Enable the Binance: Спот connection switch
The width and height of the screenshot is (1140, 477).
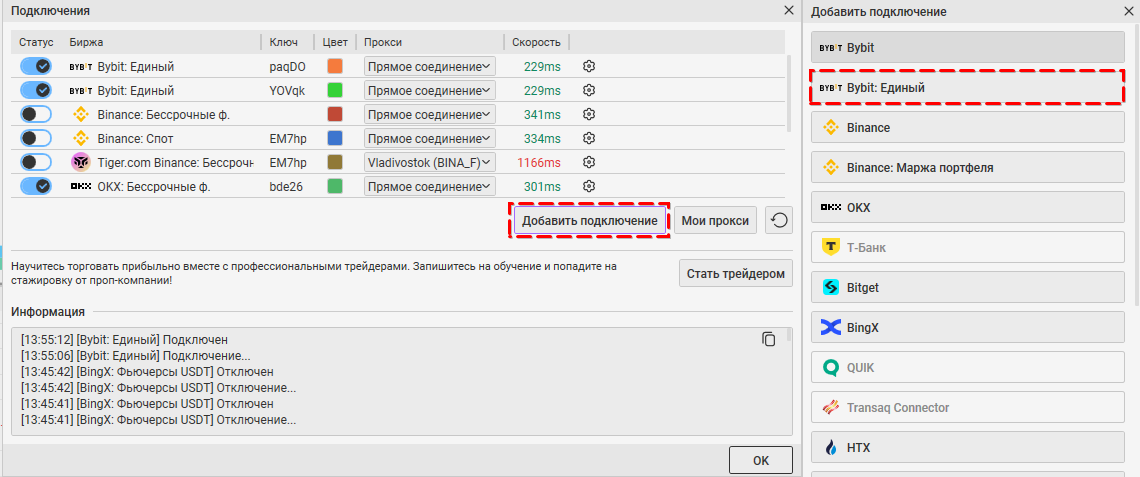[x=36, y=138]
